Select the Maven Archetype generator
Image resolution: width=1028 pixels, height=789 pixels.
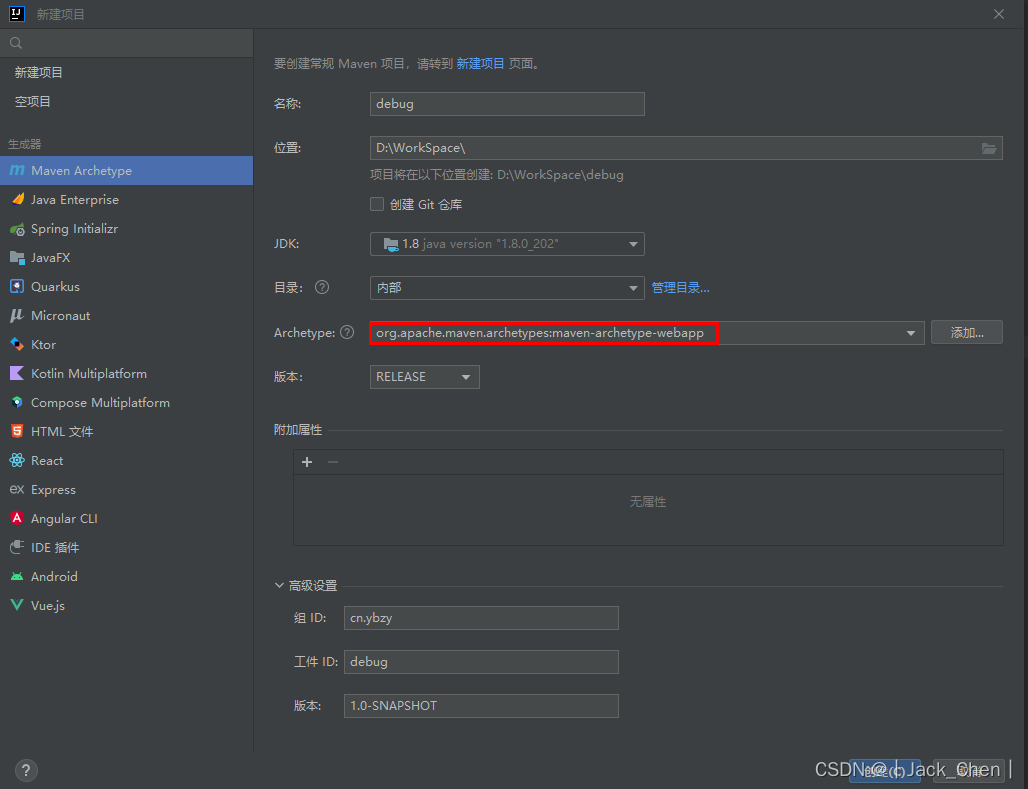click(127, 171)
